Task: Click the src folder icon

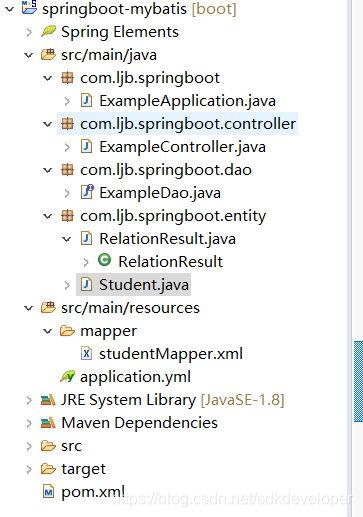Action: (x=48, y=446)
